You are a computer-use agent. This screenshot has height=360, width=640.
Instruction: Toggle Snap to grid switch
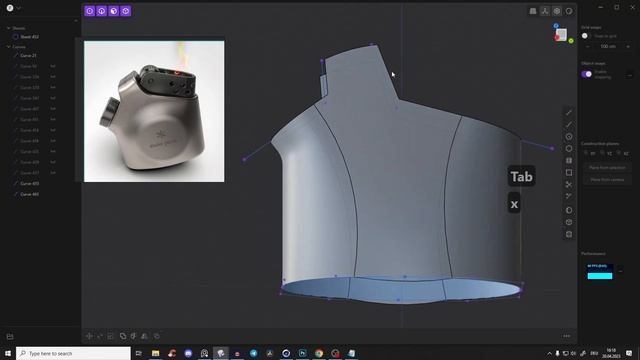(x=587, y=36)
